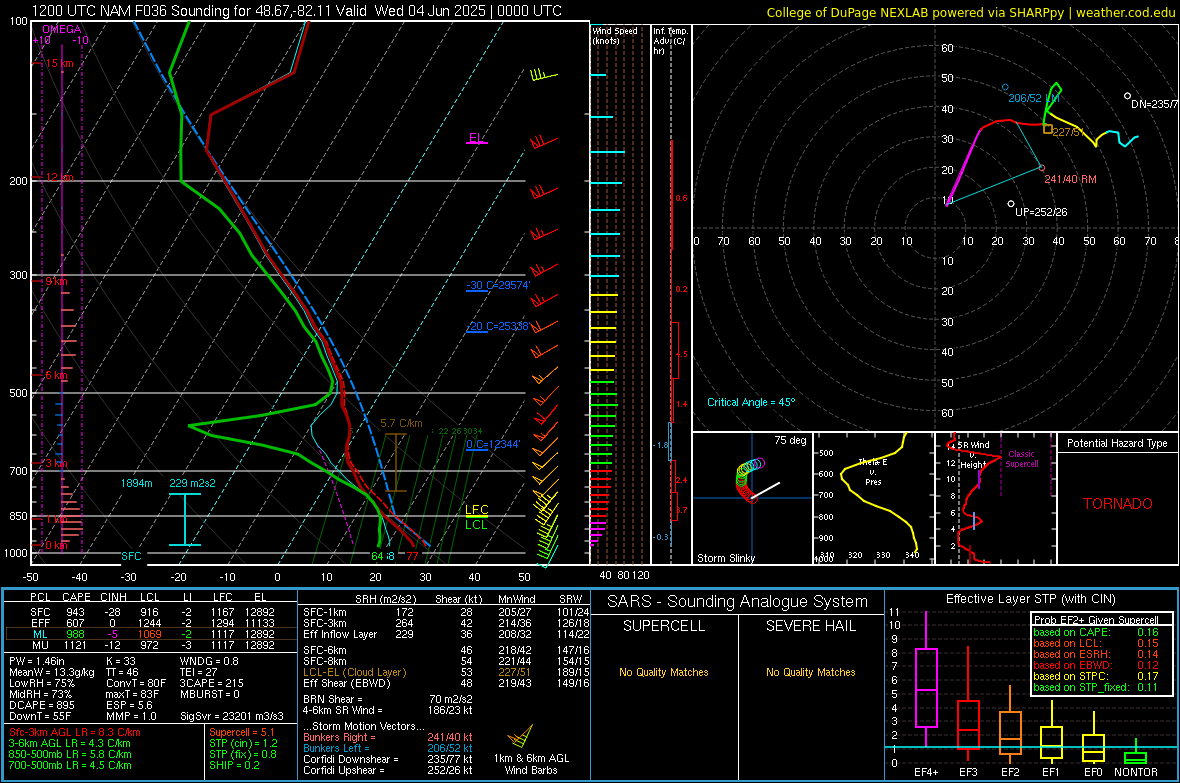Select the 'LFC' level label
This screenshot has width=1180, height=783.
click(476, 510)
